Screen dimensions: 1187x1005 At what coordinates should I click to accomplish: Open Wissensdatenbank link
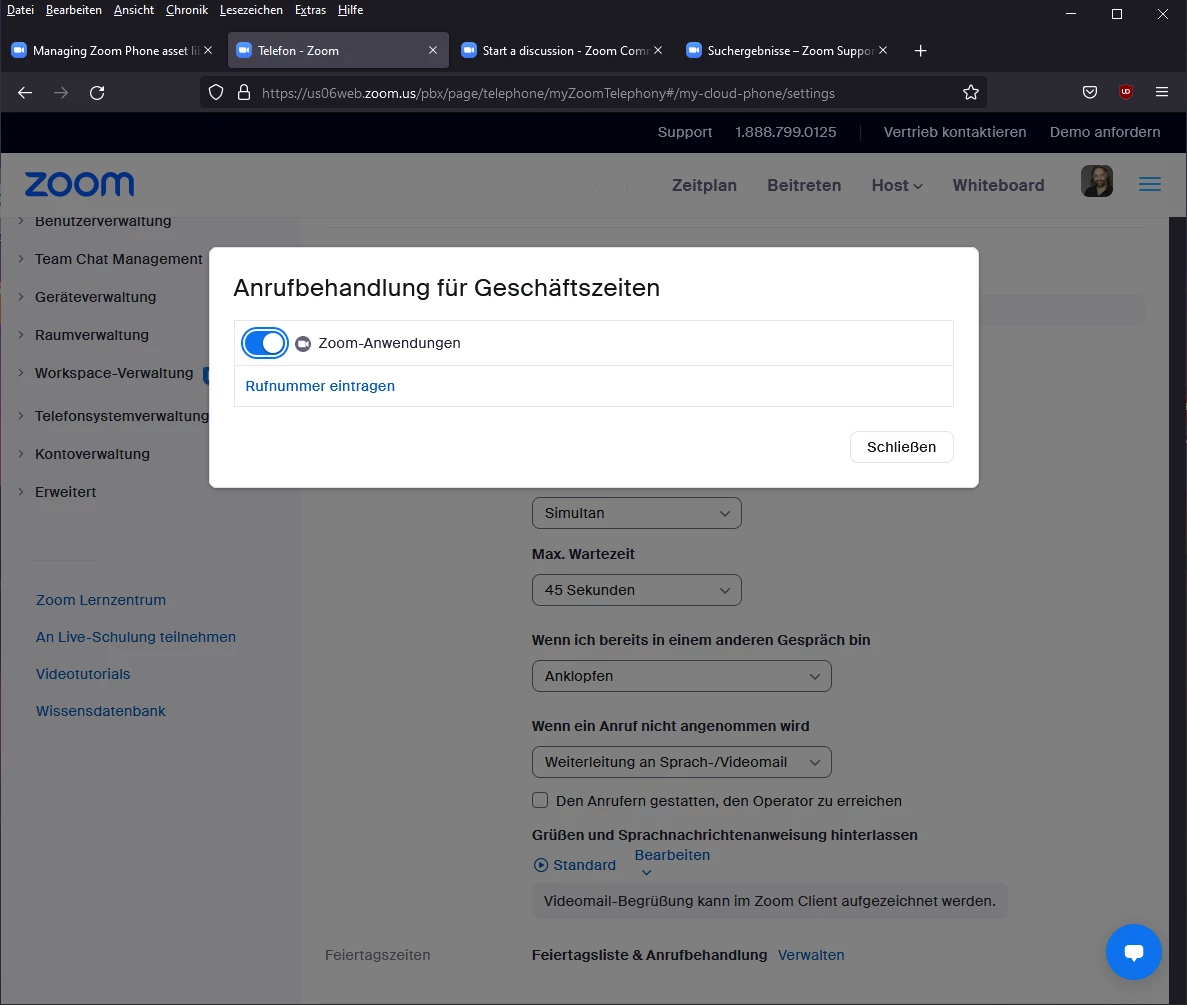click(101, 711)
